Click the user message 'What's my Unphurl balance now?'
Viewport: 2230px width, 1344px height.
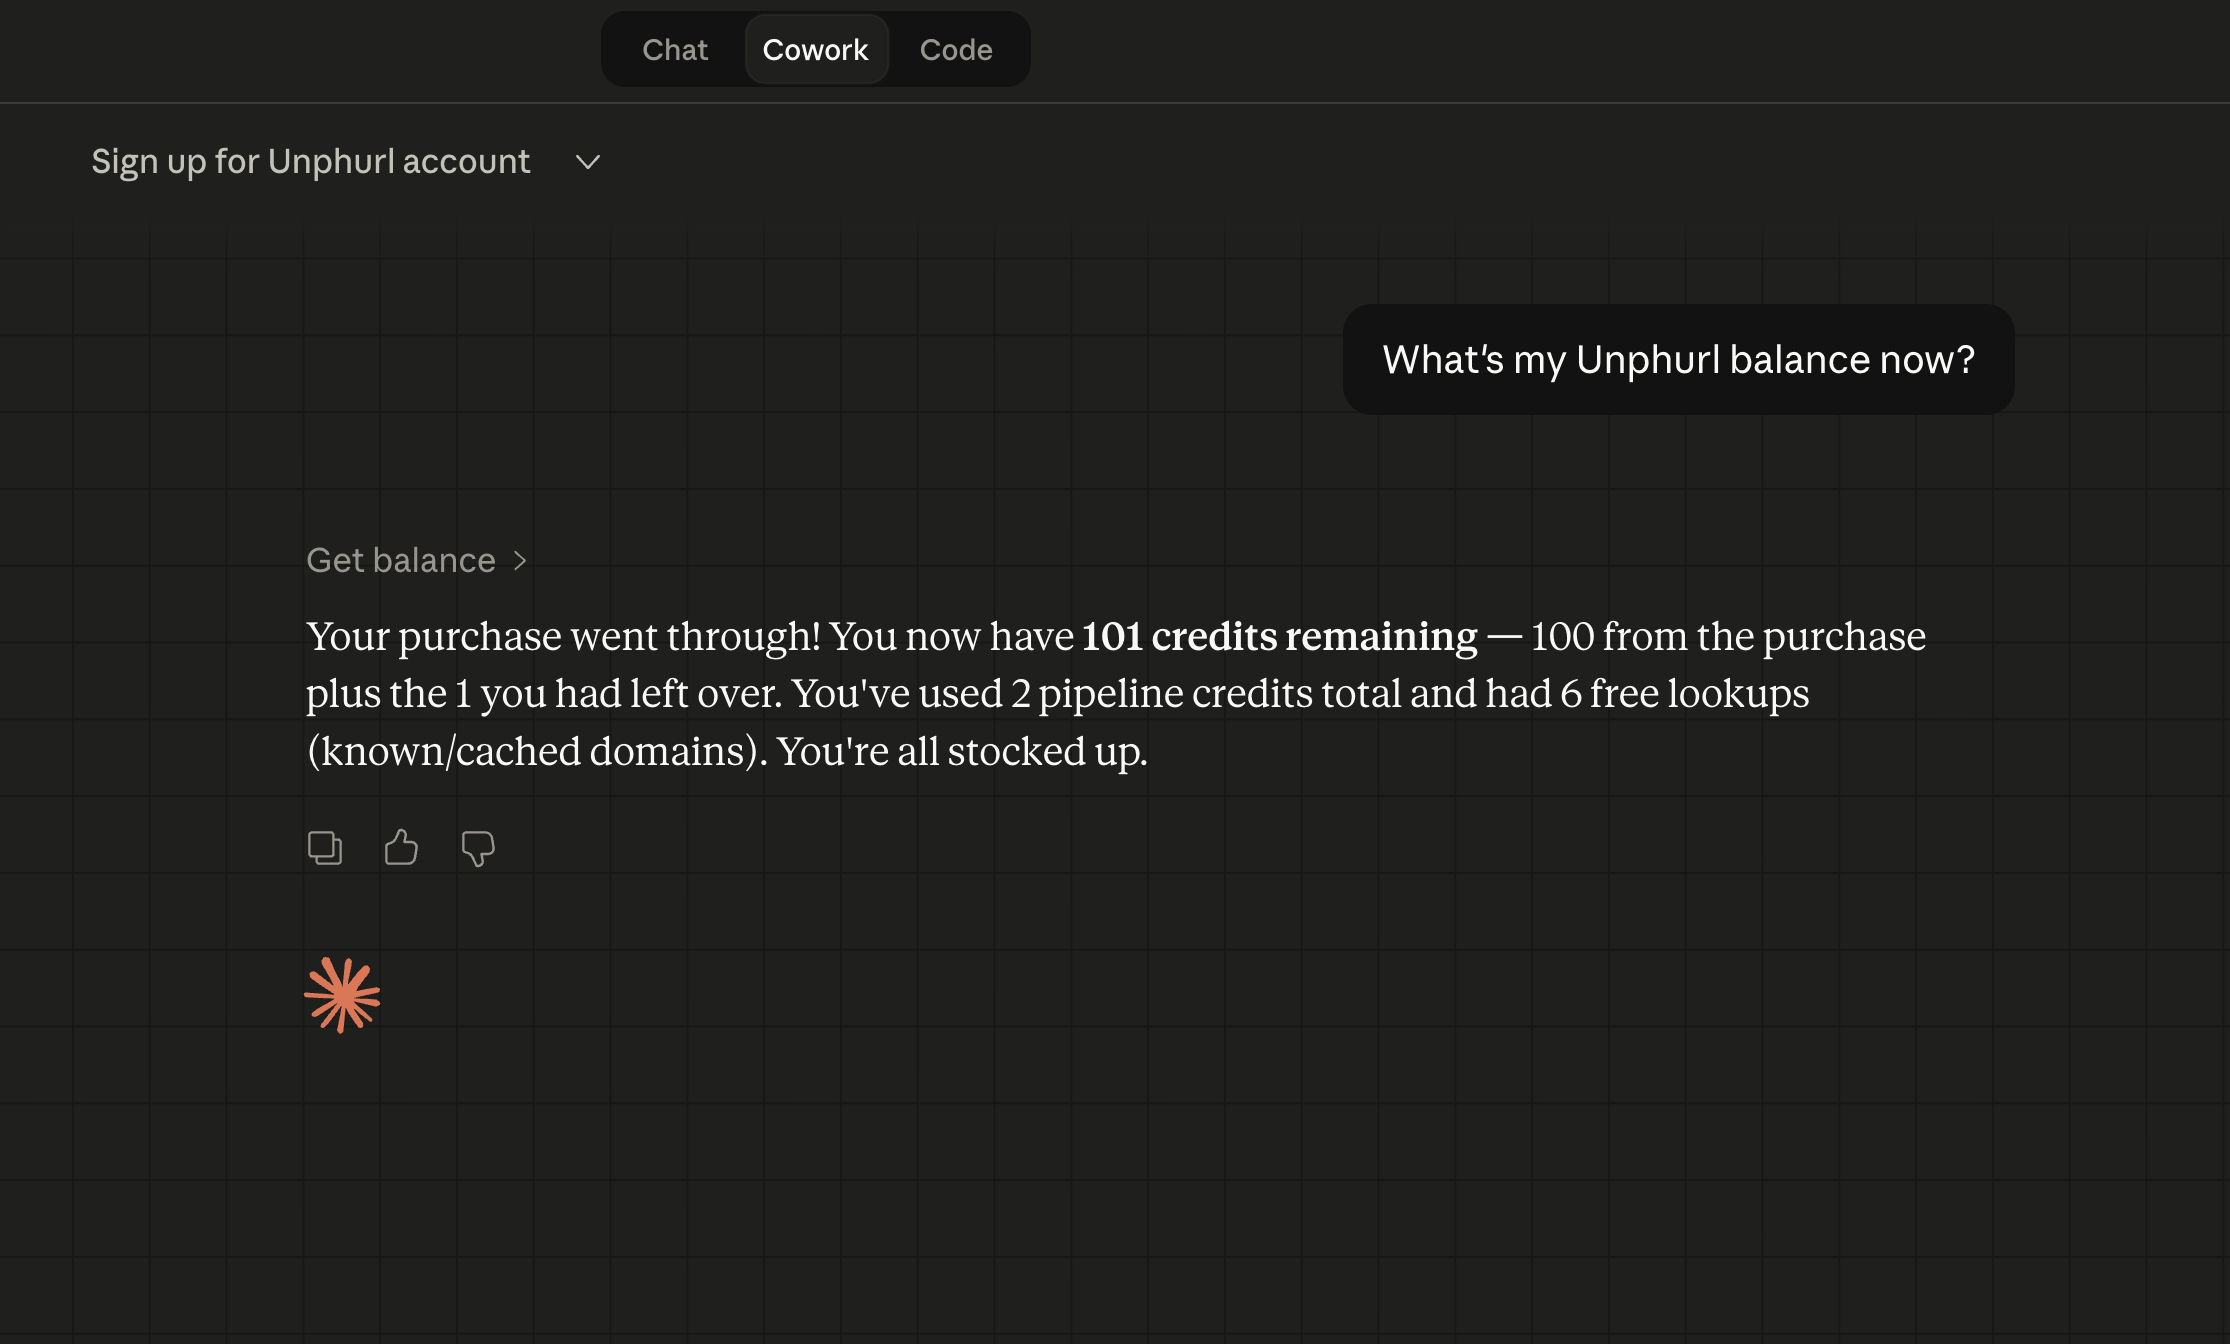[1678, 360]
